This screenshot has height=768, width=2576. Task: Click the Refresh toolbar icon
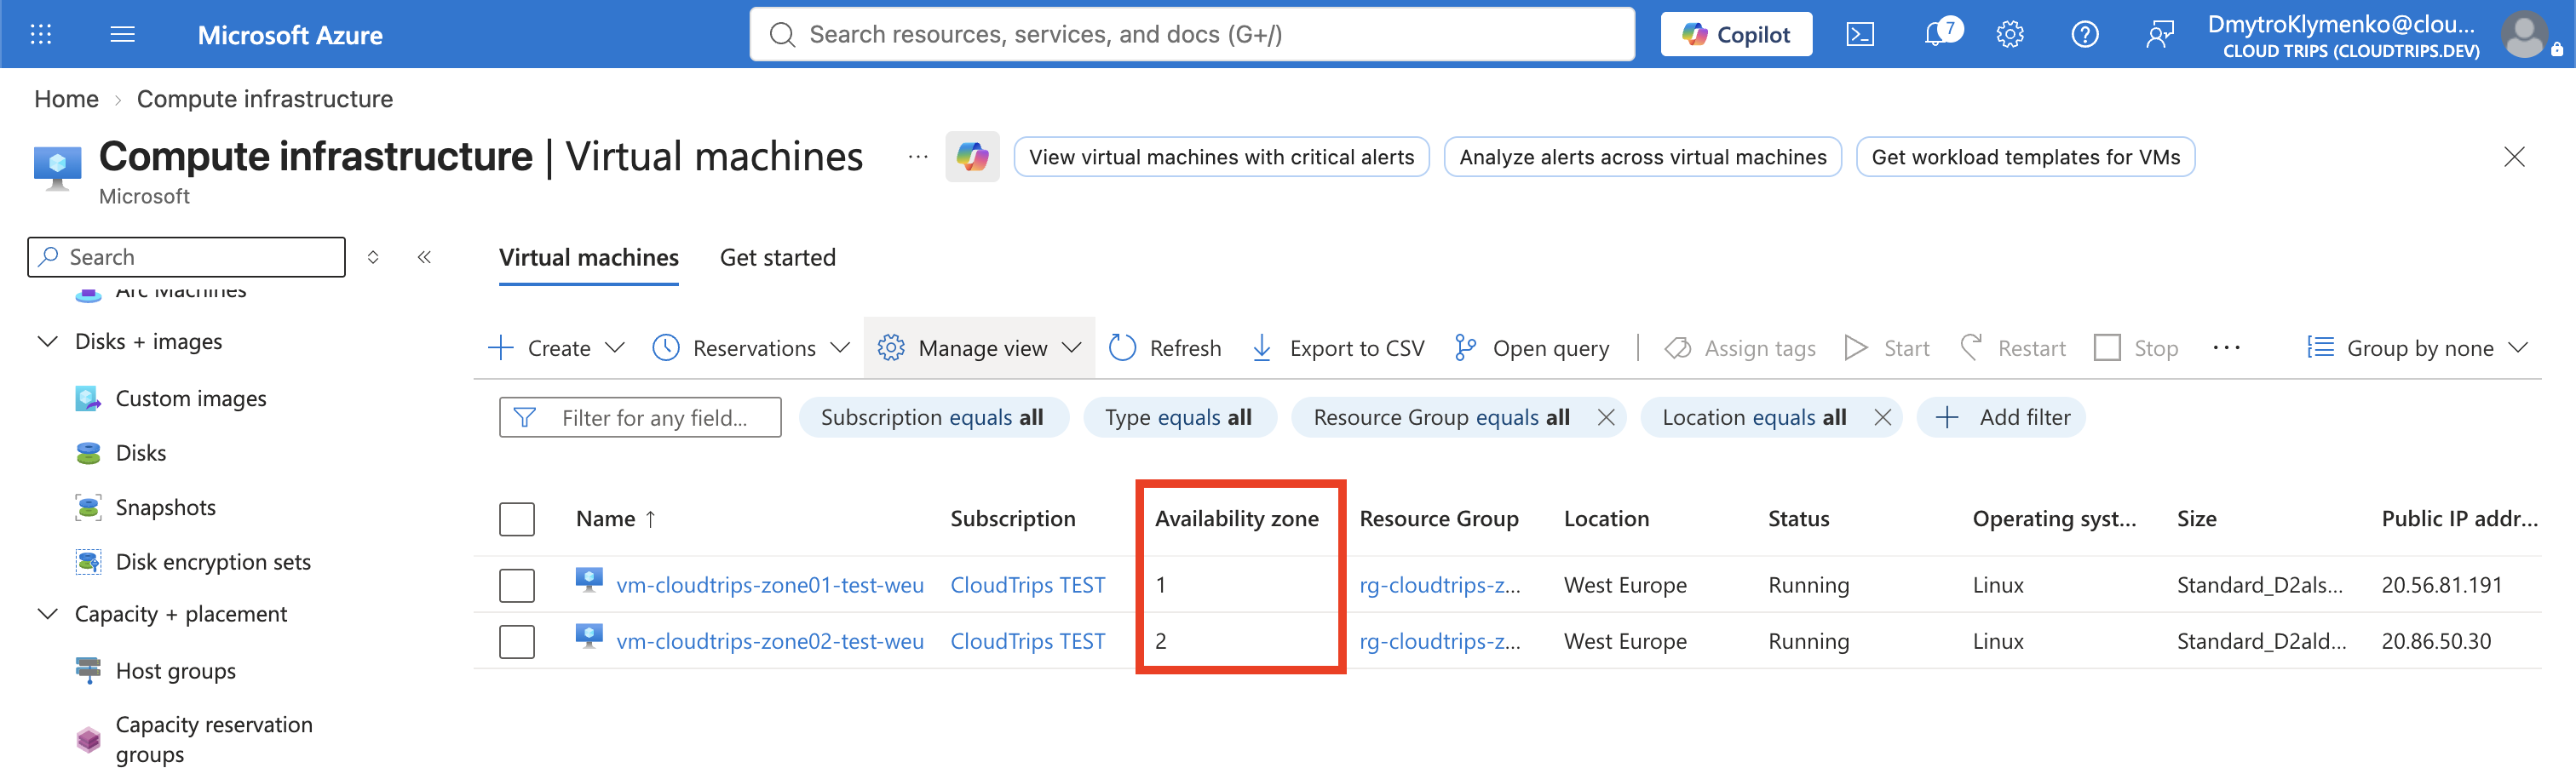tap(1122, 348)
